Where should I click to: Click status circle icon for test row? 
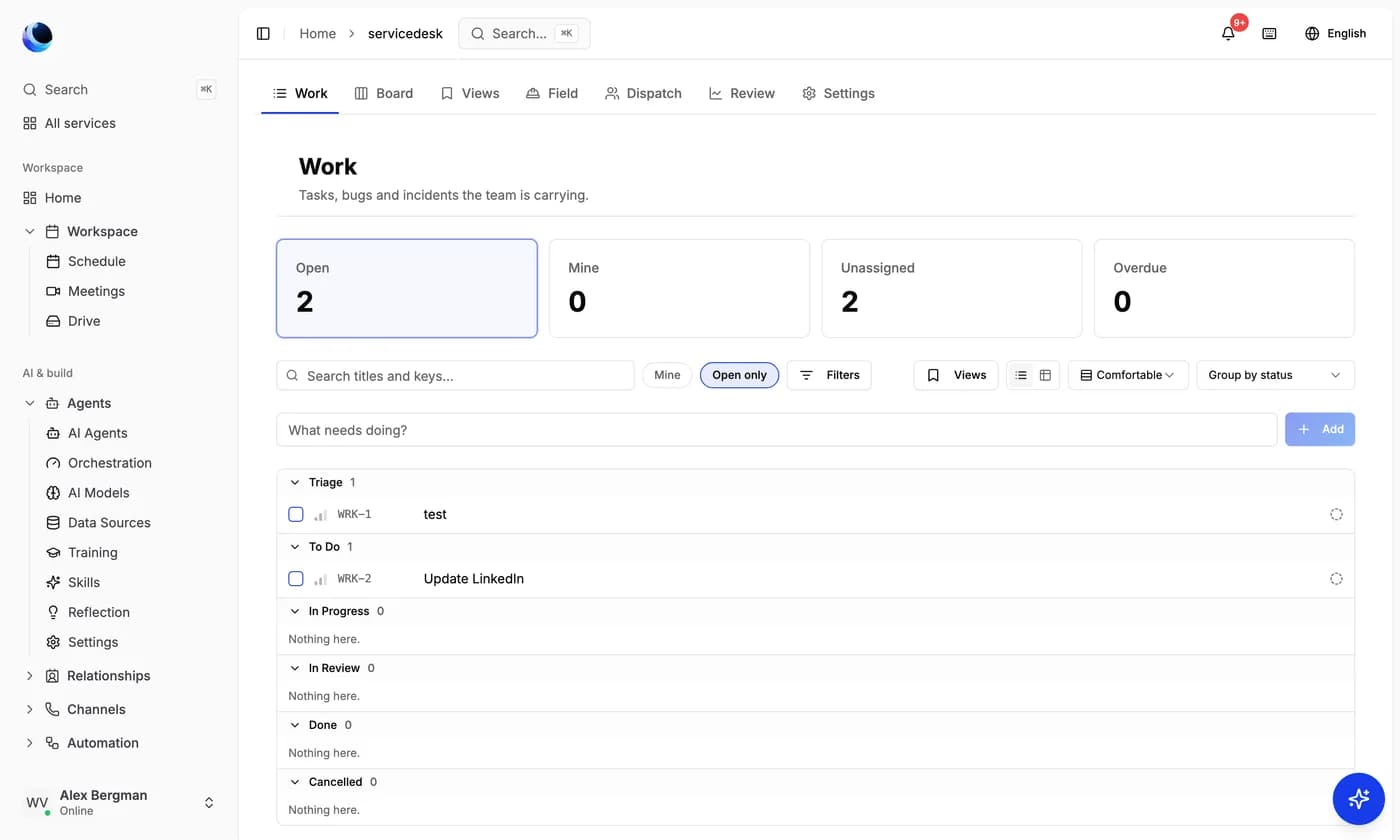click(x=1336, y=514)
